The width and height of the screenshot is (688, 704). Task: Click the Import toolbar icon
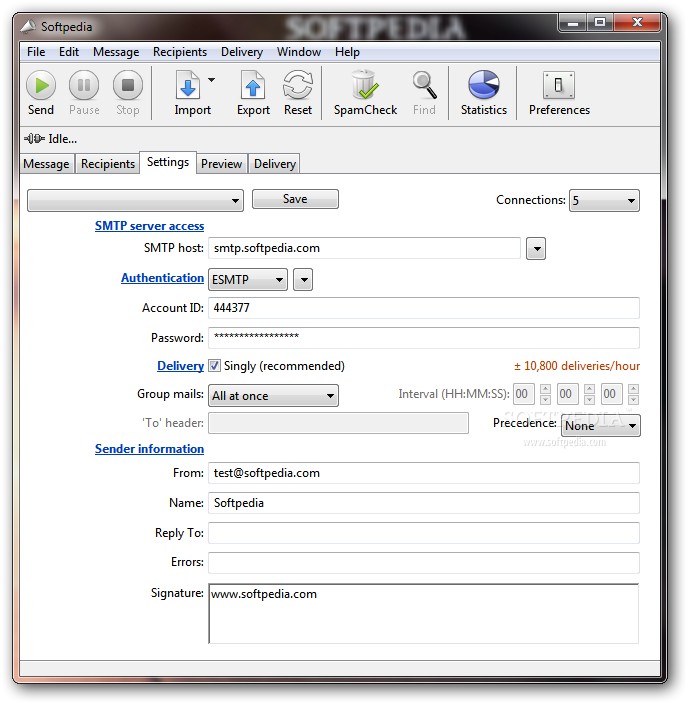187,85
